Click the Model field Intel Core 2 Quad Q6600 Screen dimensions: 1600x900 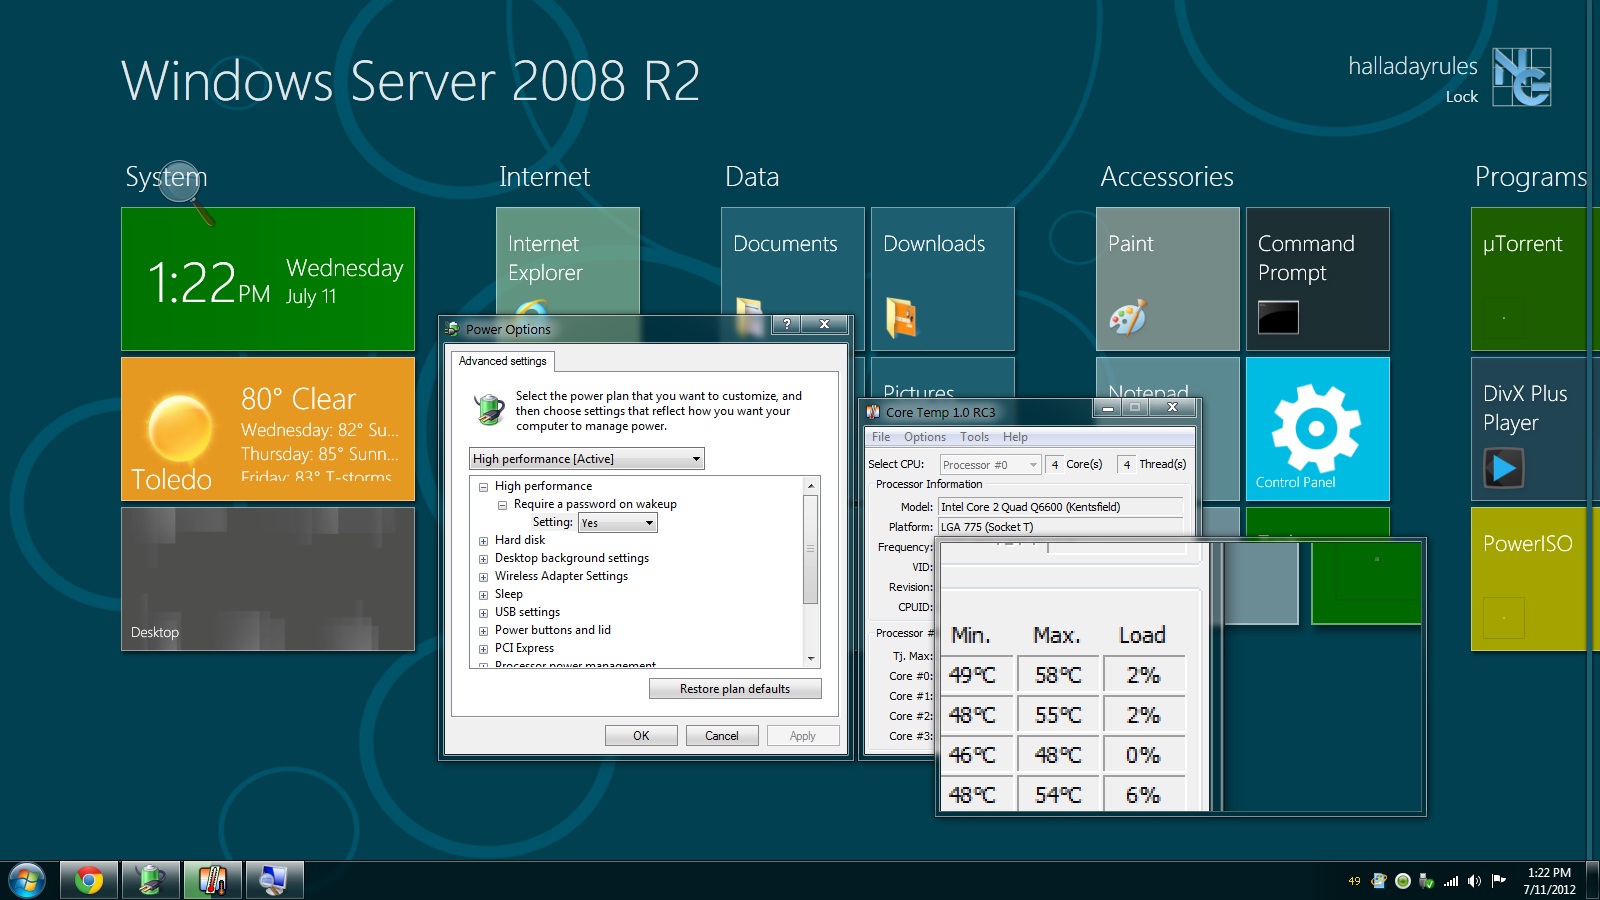(x=1060, y=507)
